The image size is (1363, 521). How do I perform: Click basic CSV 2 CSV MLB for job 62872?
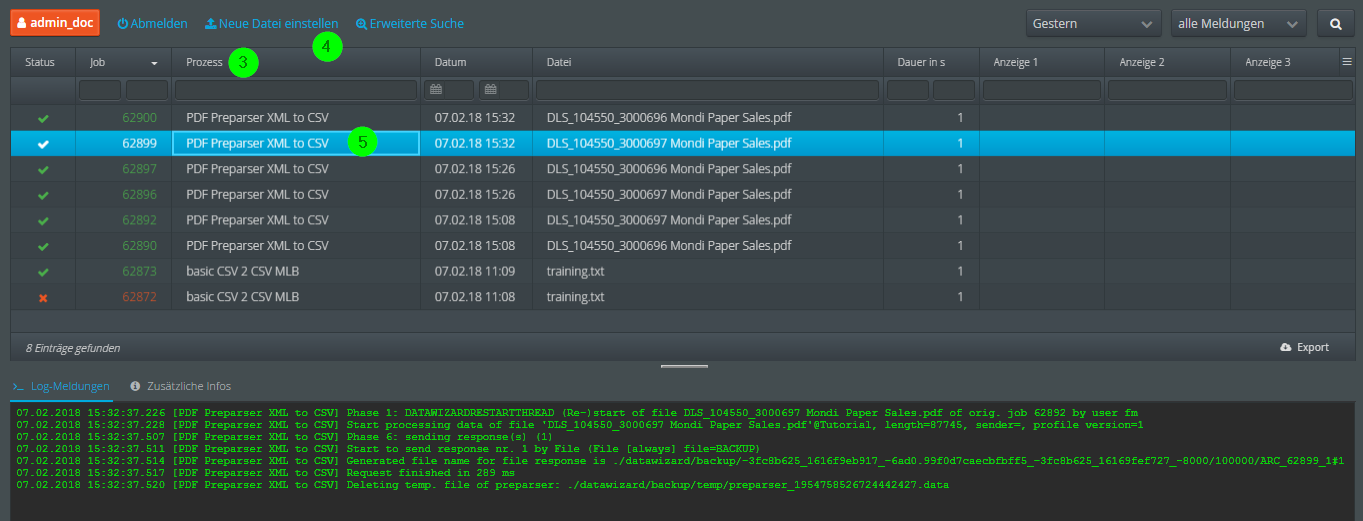[243, 297]
